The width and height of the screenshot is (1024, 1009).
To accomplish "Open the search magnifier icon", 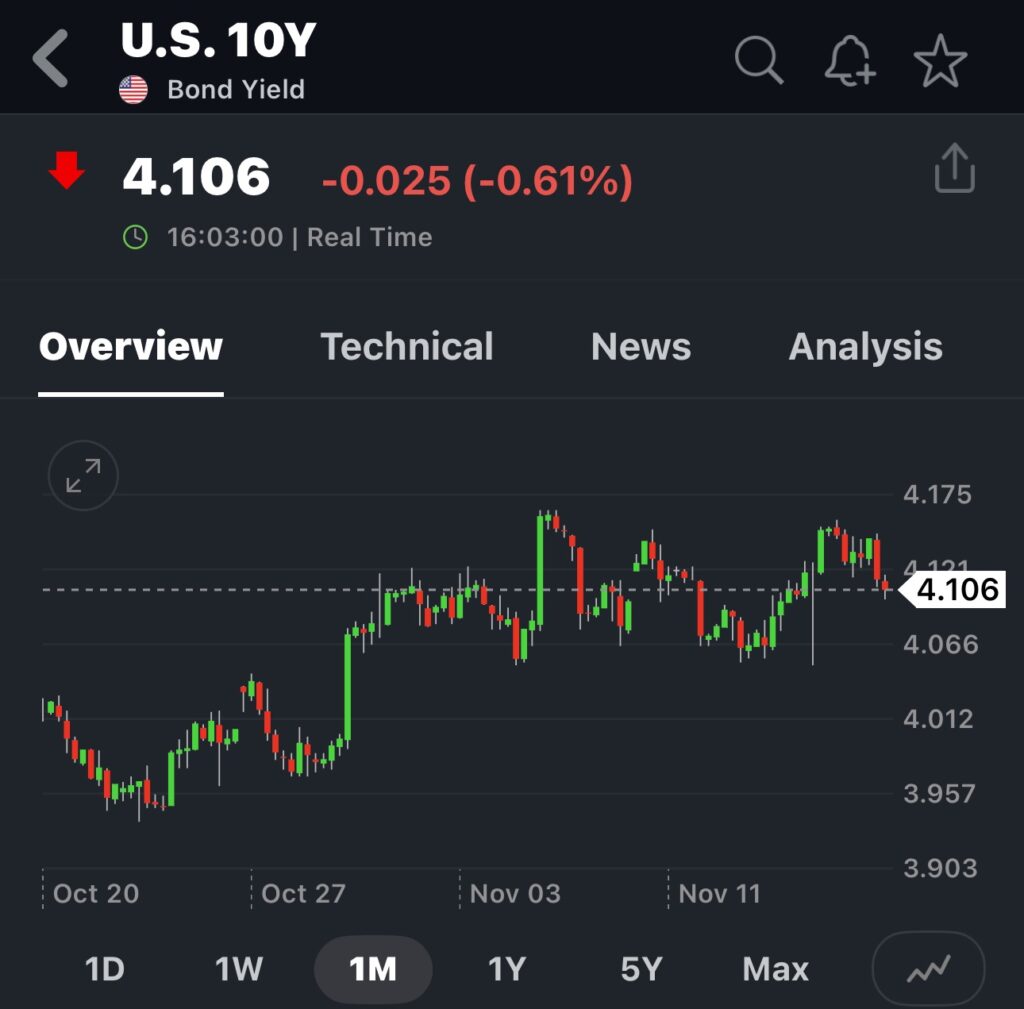I will click(x=758, y=60).
